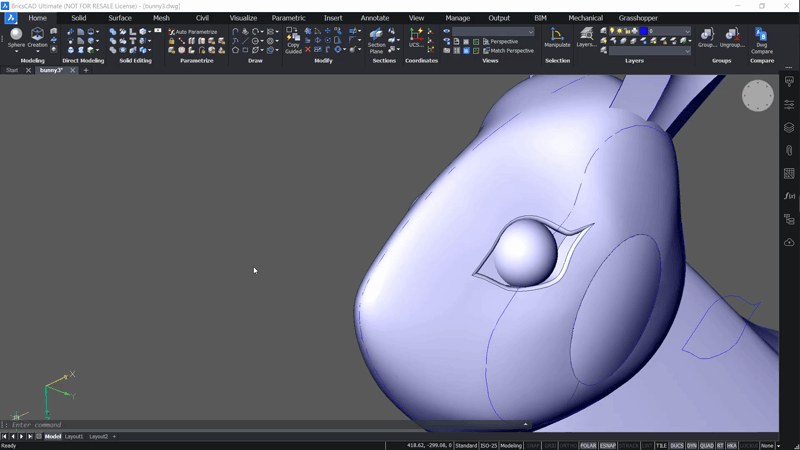
Task: Expand the Creation tool dropdown arrow
Action: click(37, 52)
